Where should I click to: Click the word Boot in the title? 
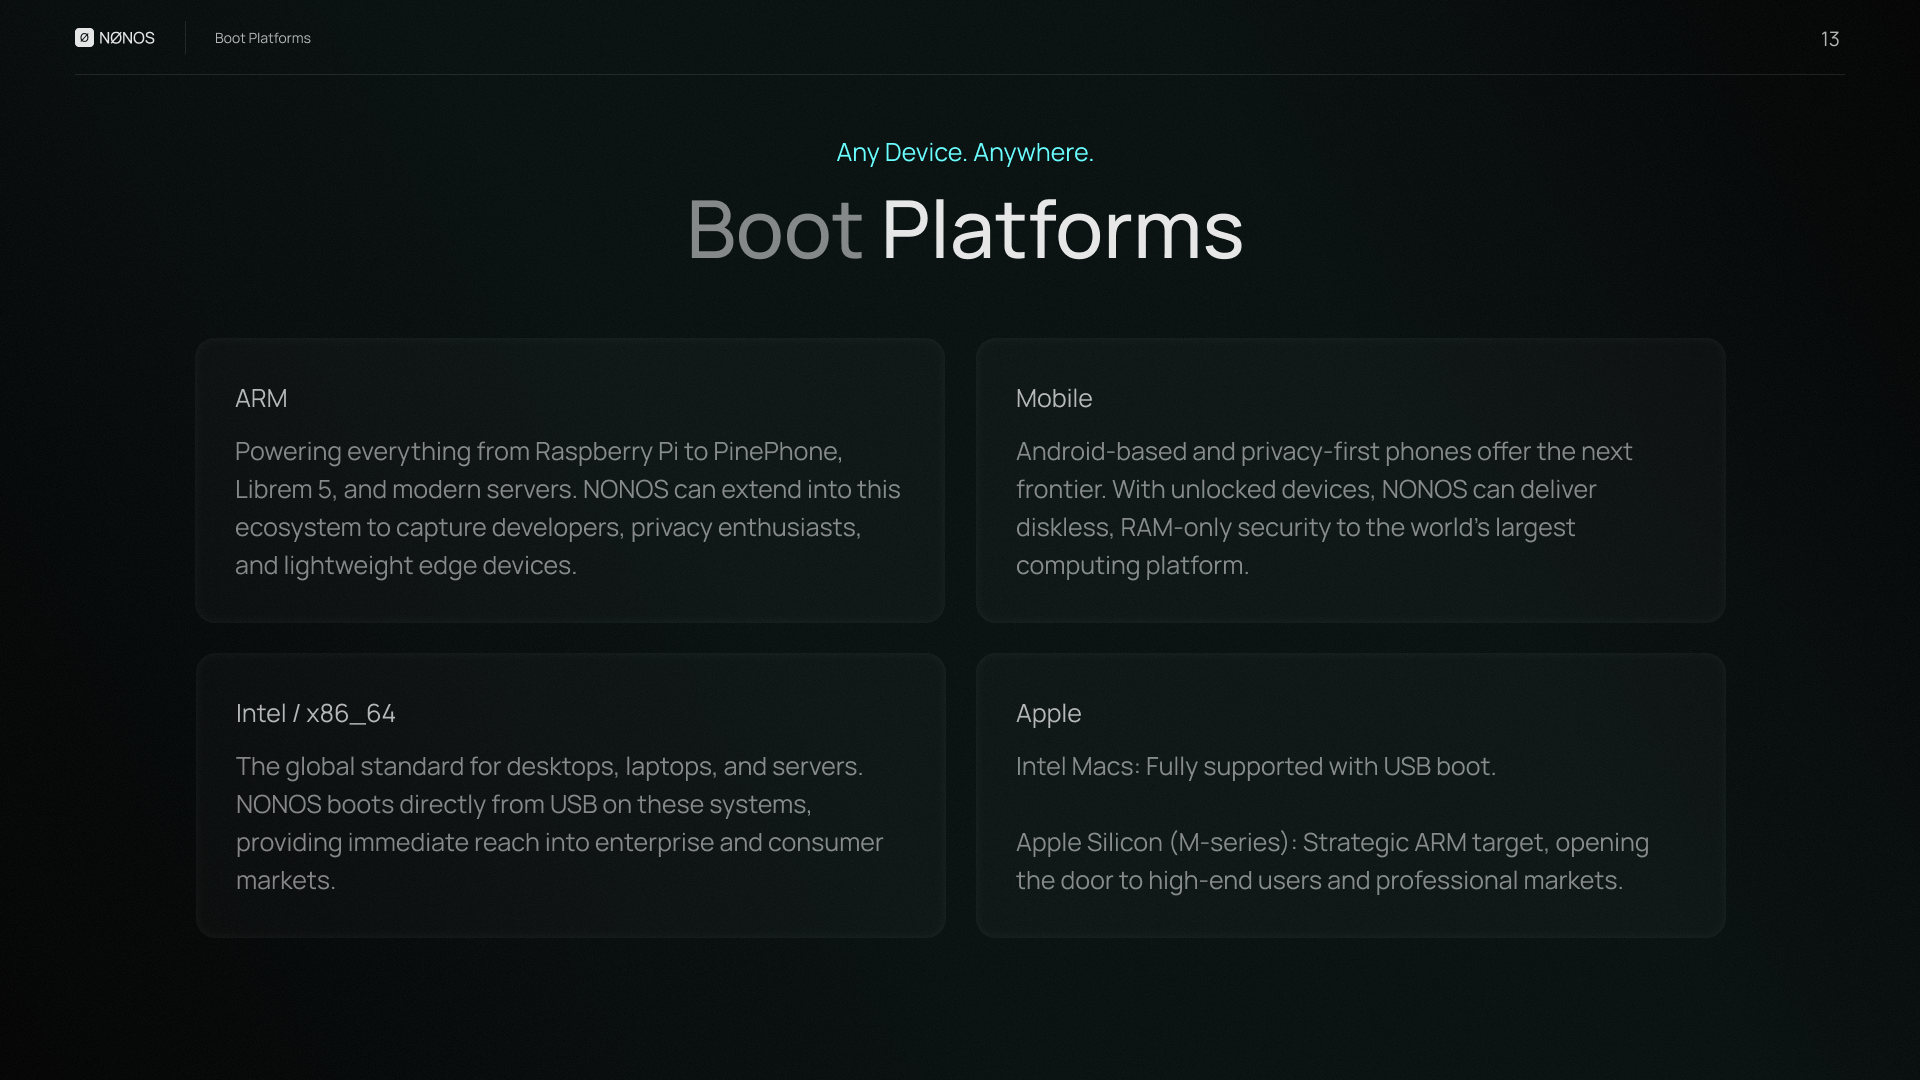click(775, 230)
